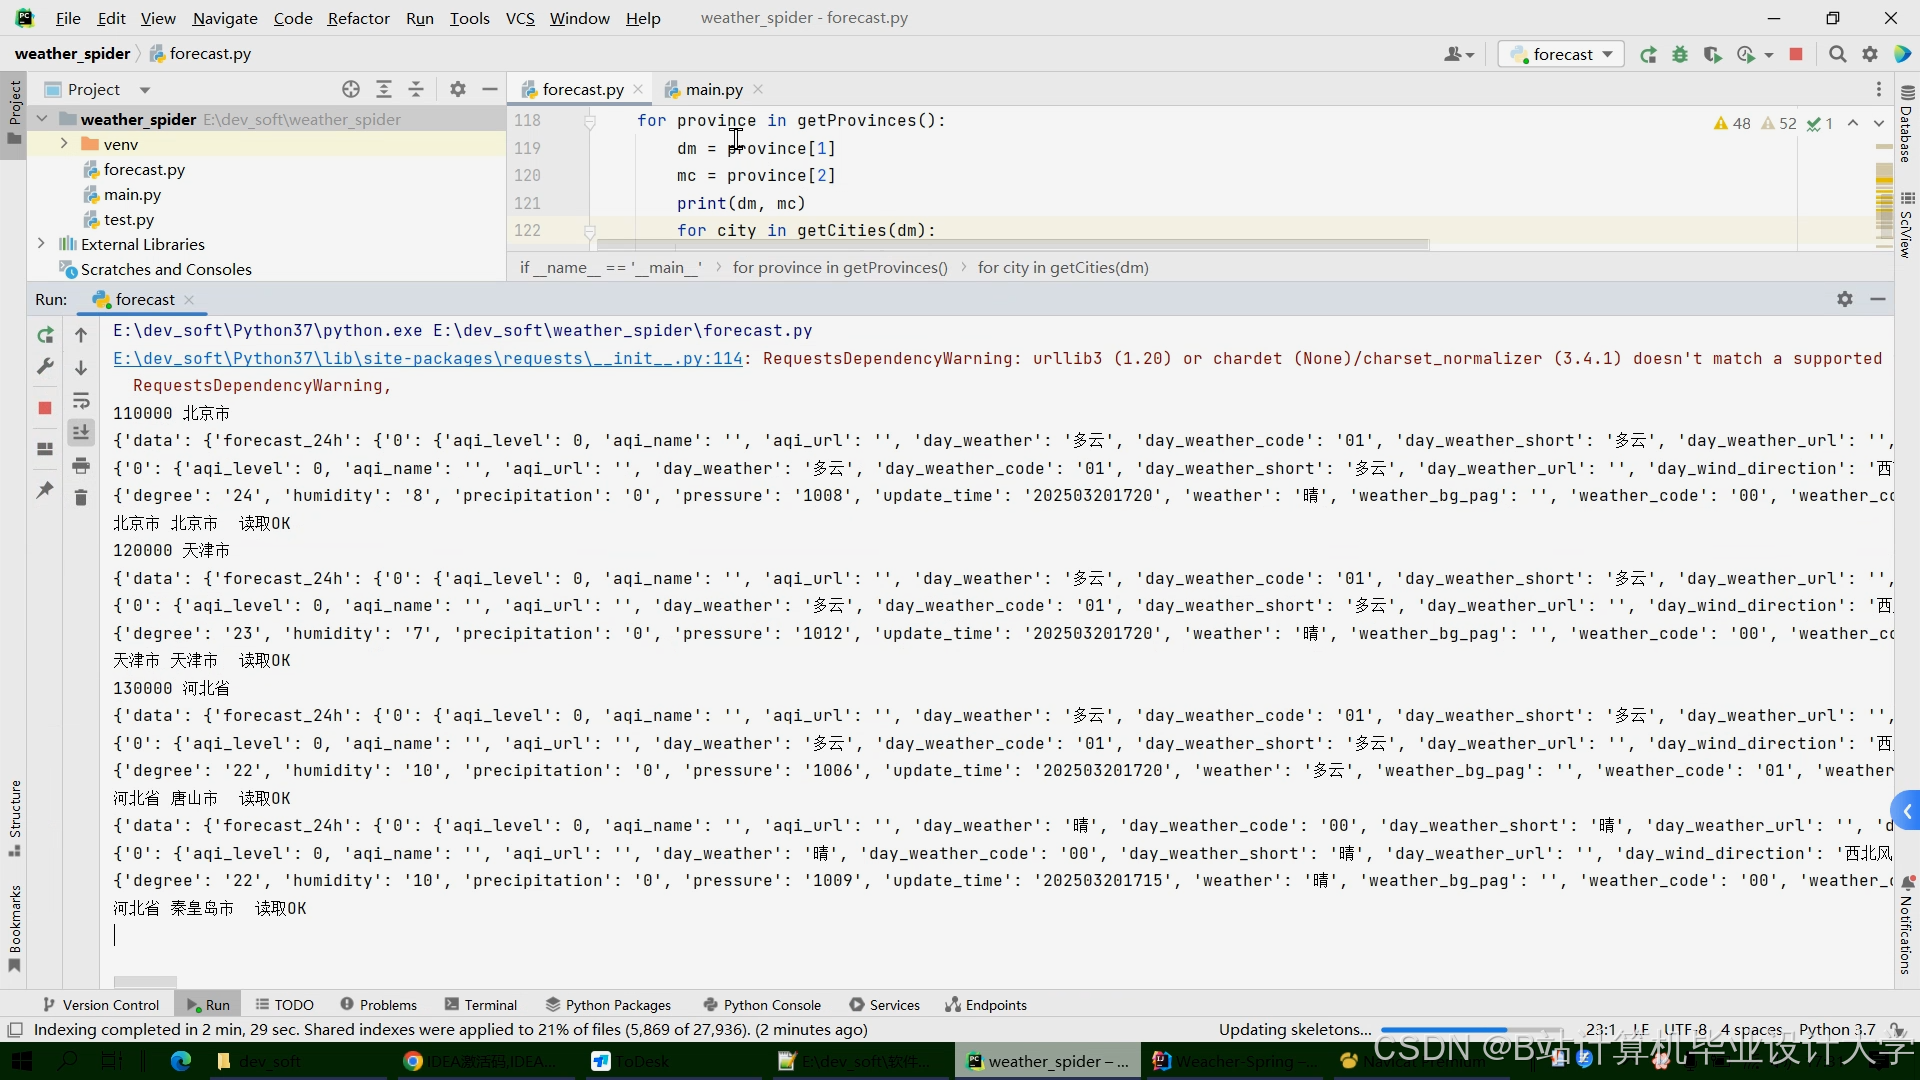Collapse all in the Project tool window
The image size is (1920, 1080).
[x=416, y=89]
